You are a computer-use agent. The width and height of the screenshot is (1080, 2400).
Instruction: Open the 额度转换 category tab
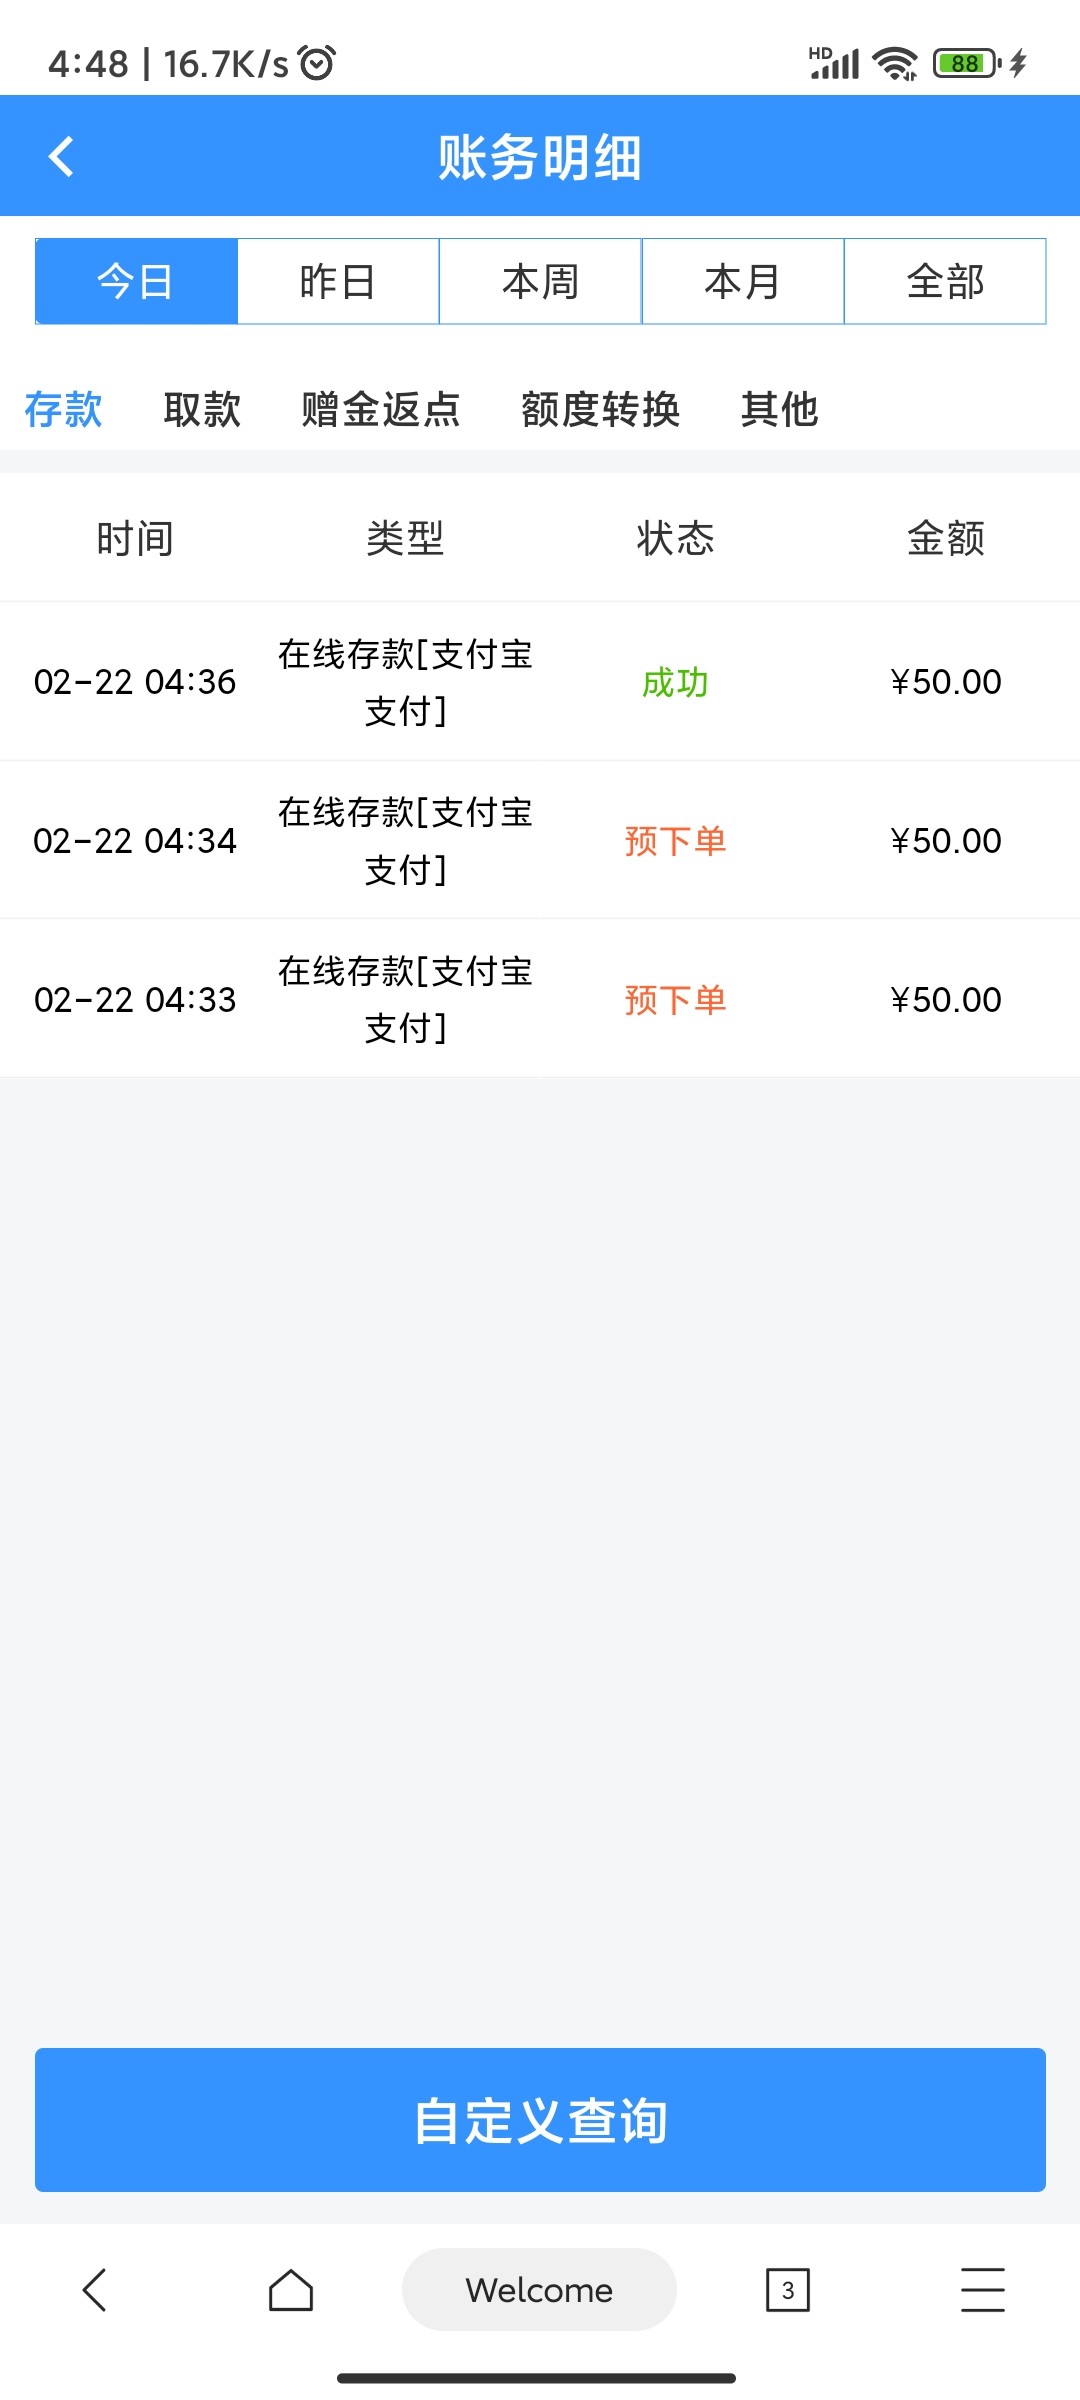click(601, 409)
